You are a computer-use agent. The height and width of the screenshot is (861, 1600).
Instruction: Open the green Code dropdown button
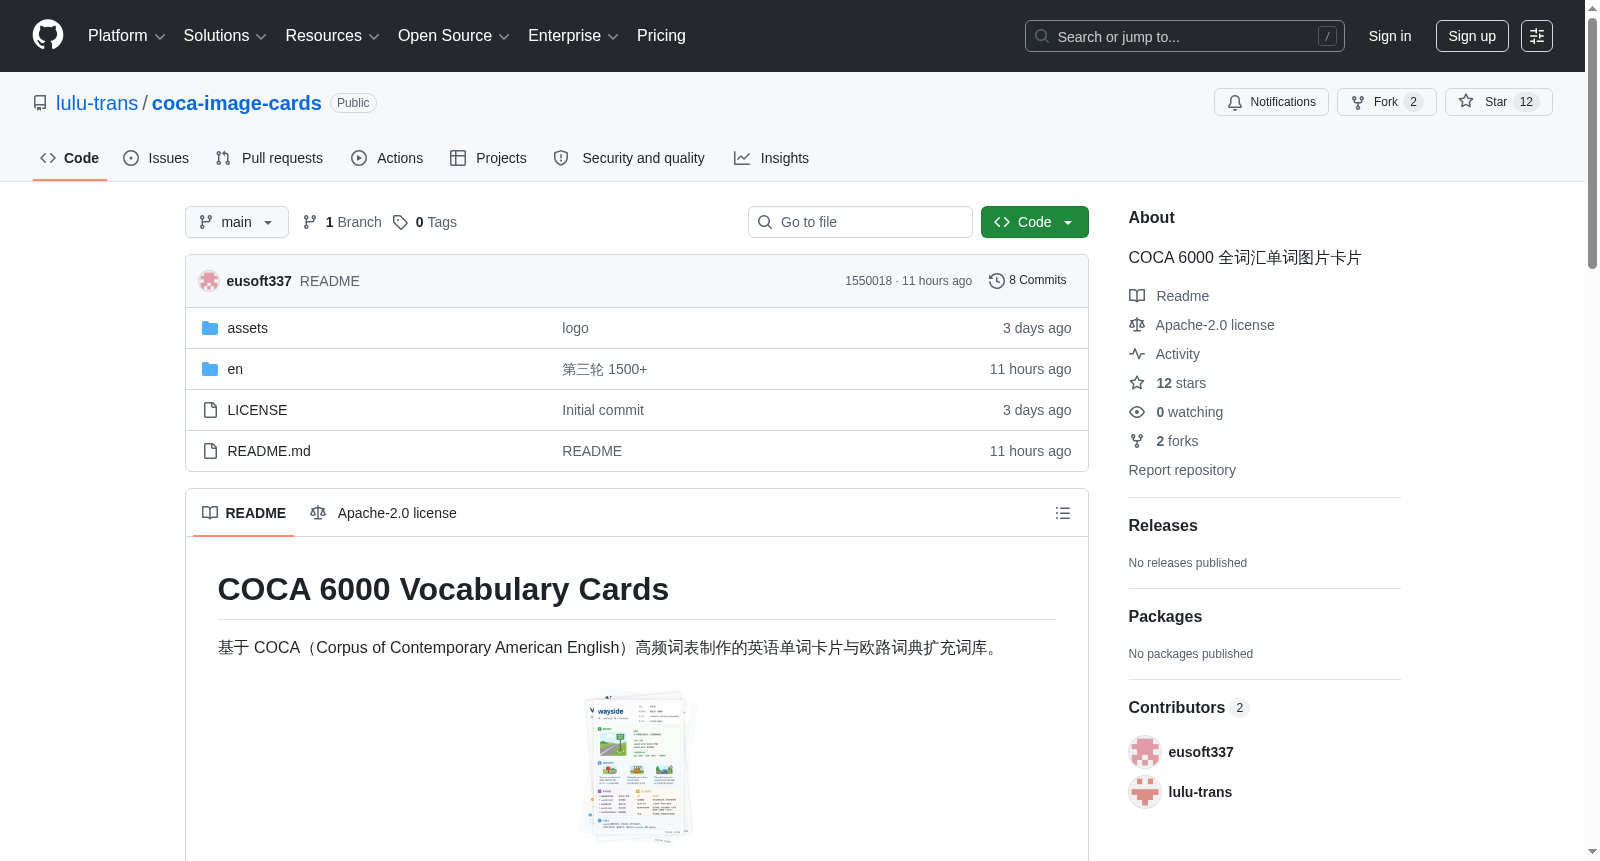tap(1035, 222)
